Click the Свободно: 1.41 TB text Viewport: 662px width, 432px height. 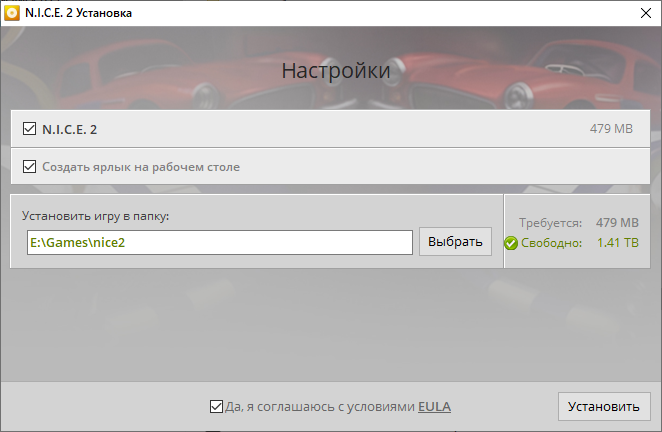coord(580,243)
